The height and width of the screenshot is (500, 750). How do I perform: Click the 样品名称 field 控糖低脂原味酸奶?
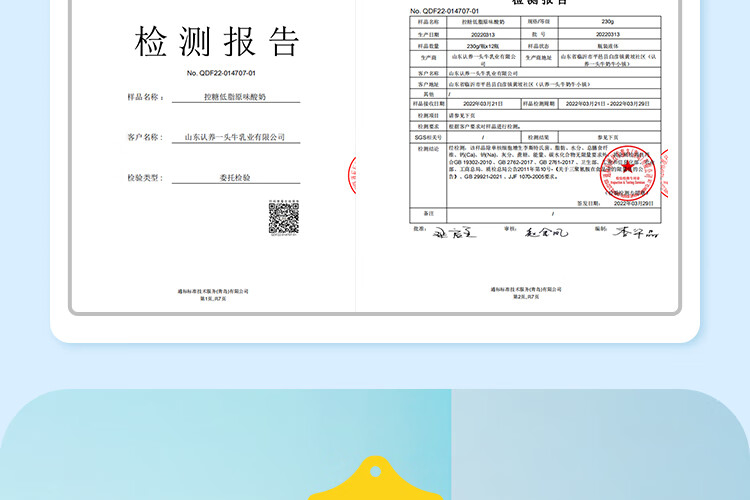[236, 97]
